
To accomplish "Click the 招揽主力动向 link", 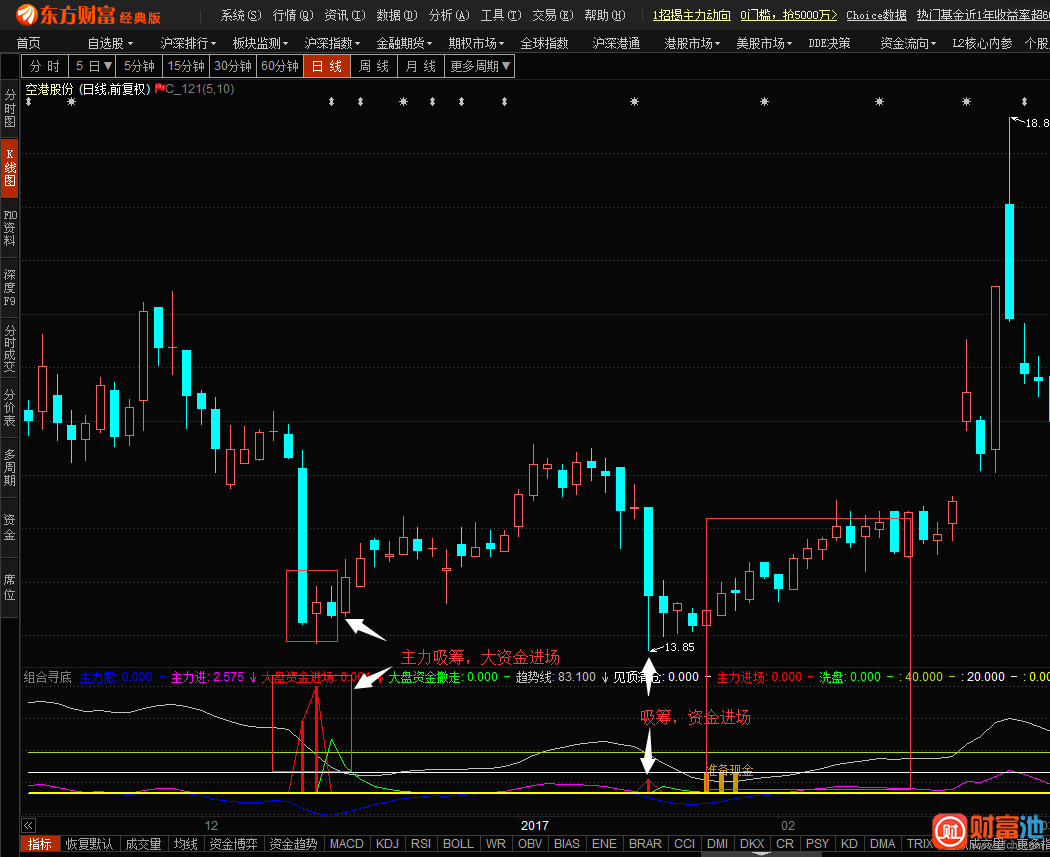I will (691, 15).
